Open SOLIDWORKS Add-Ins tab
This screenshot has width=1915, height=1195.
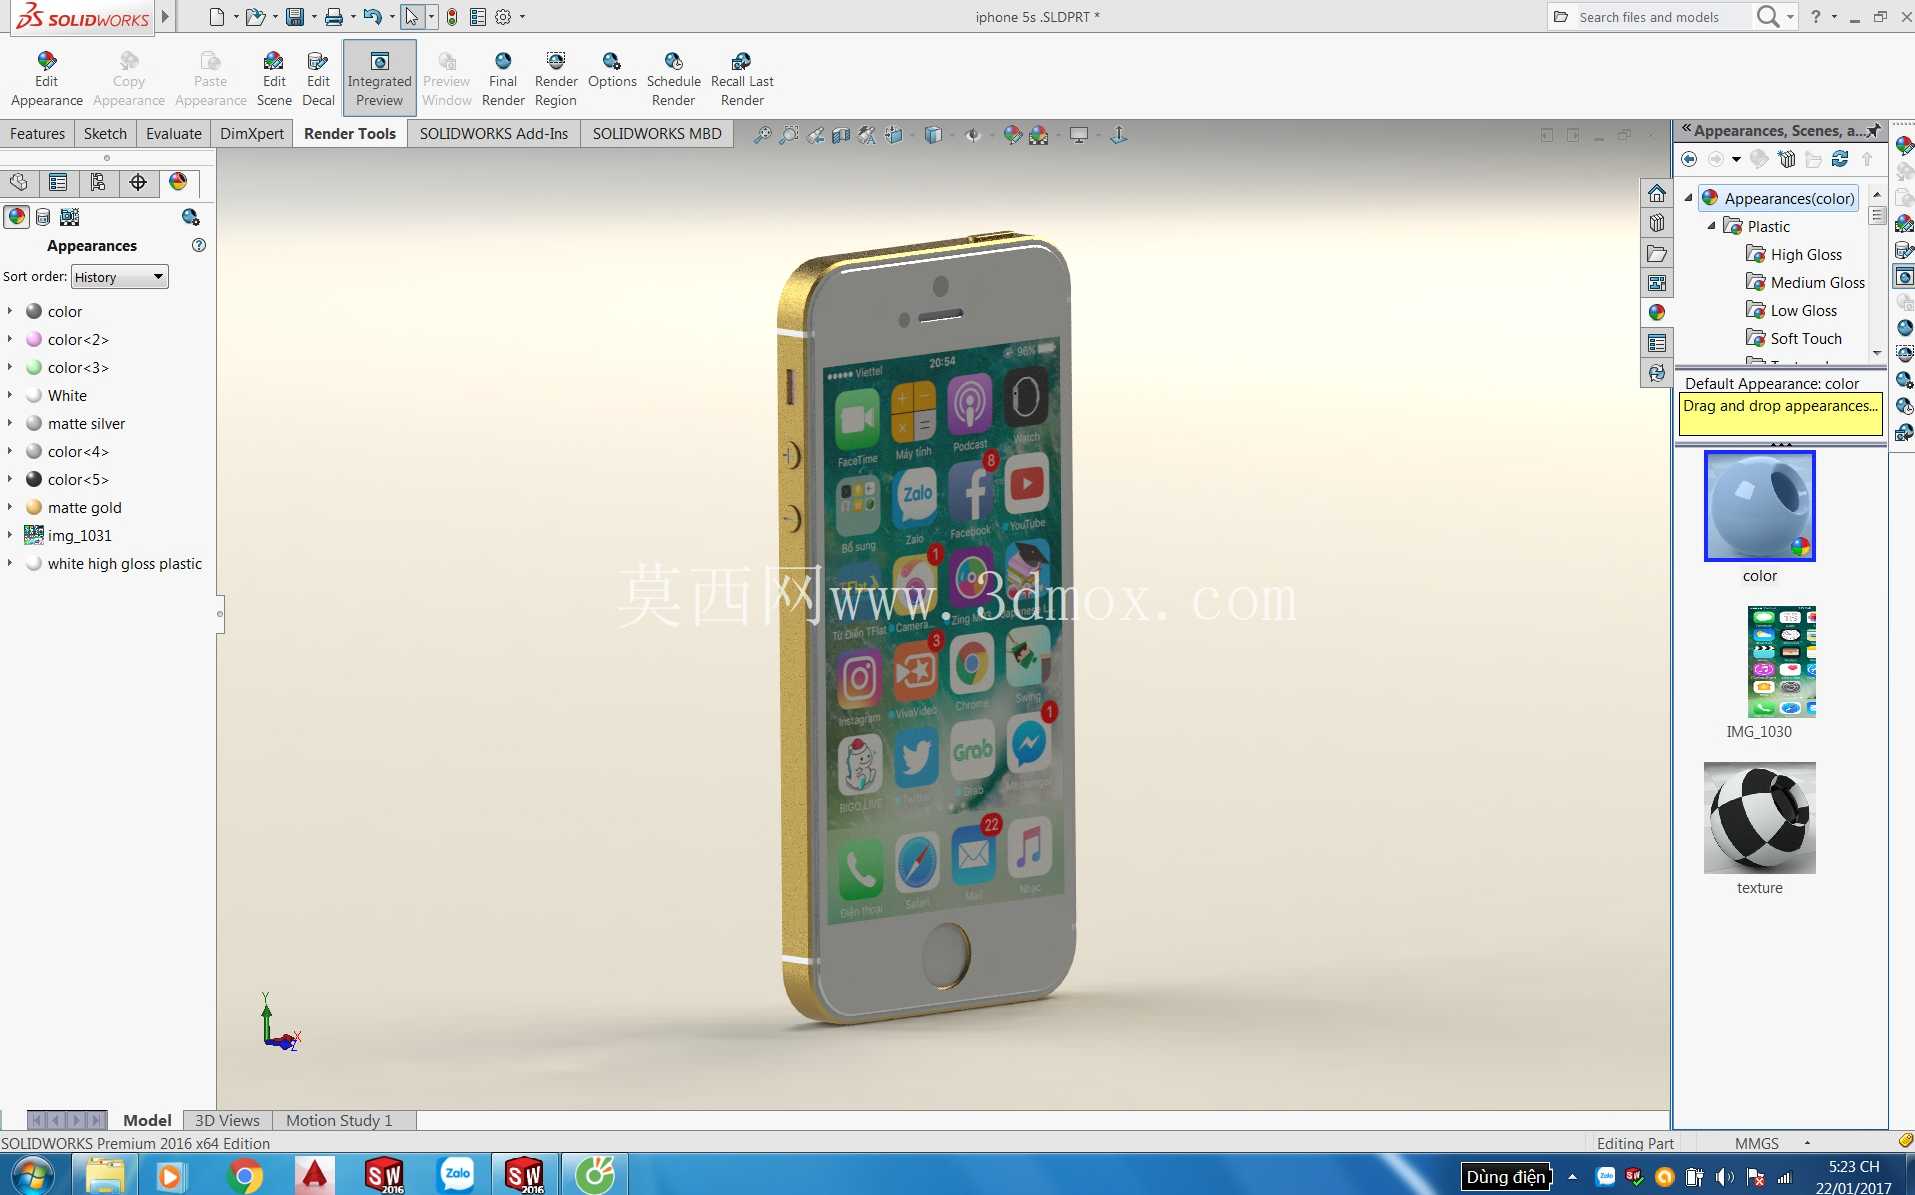pyautogui.click(x=493, y=133)
